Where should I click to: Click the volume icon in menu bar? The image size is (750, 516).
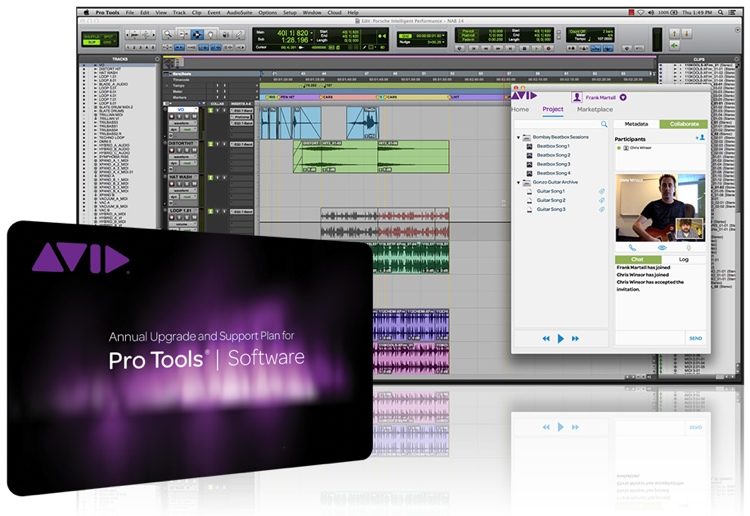(651, 12)
